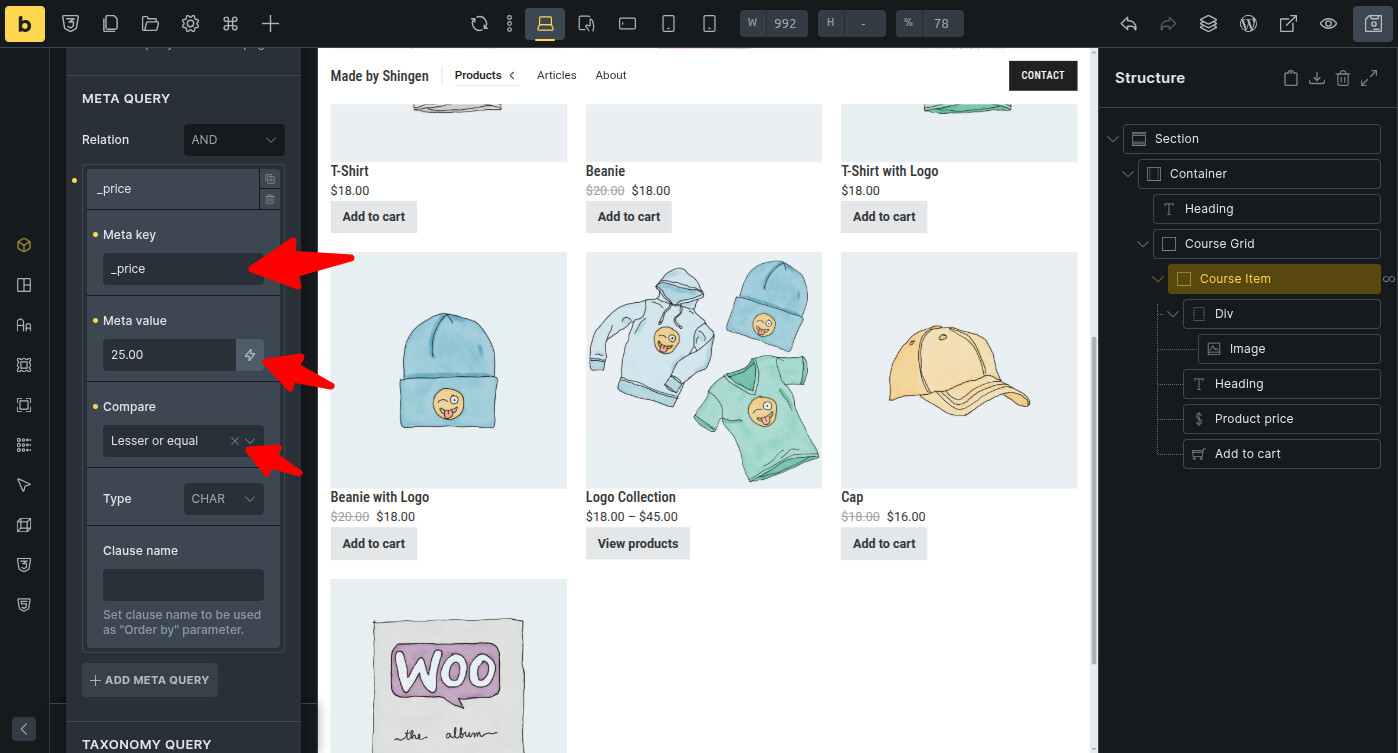This screenshot has height=753, width=1398.
Task: Clear the Compare selection with X
Action: click(235, 441)
